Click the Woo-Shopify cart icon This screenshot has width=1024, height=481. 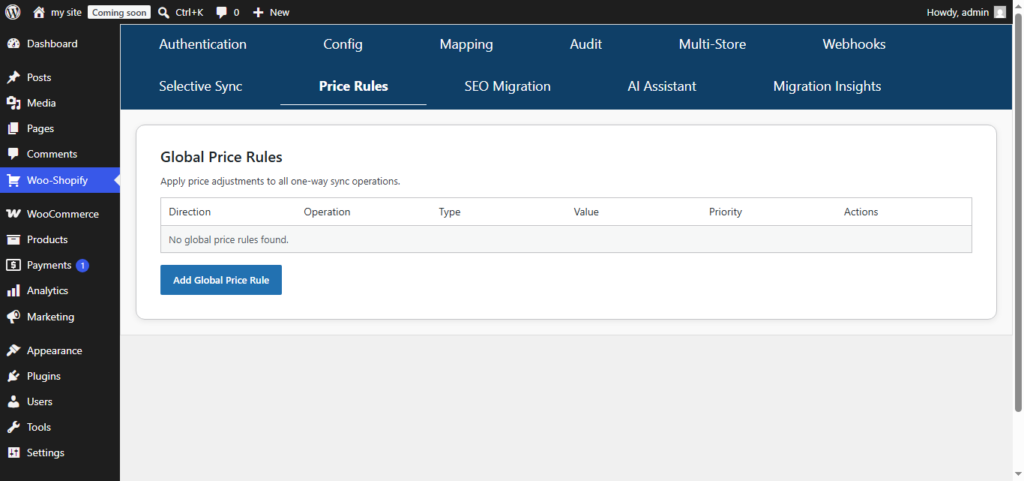coord(13,180)
